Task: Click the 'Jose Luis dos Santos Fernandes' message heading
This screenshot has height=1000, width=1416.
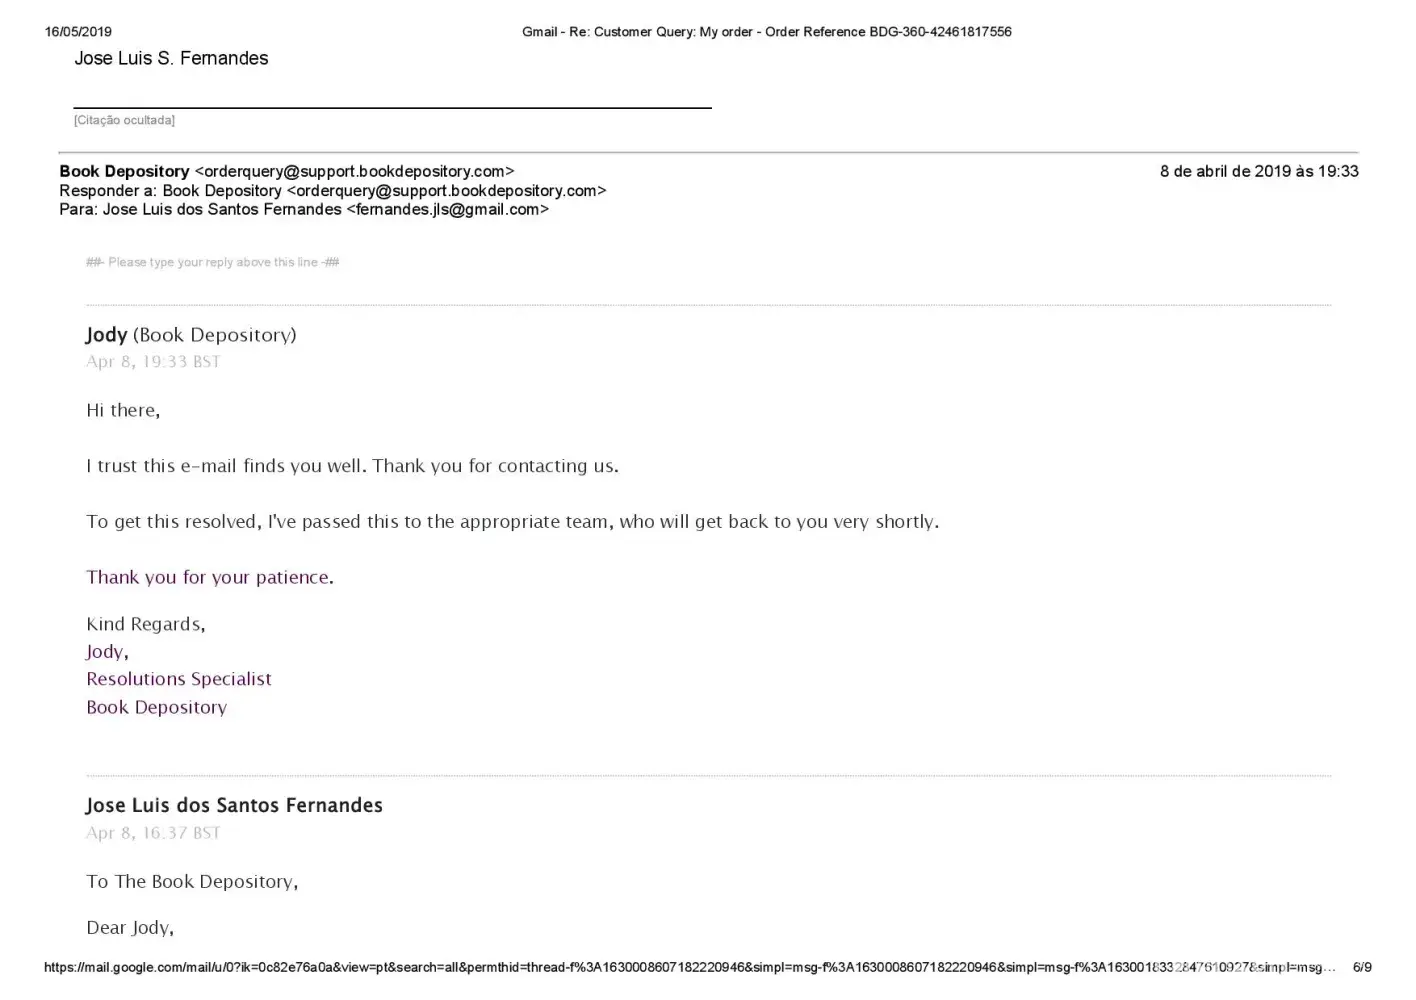Action: tap(234, 805)
